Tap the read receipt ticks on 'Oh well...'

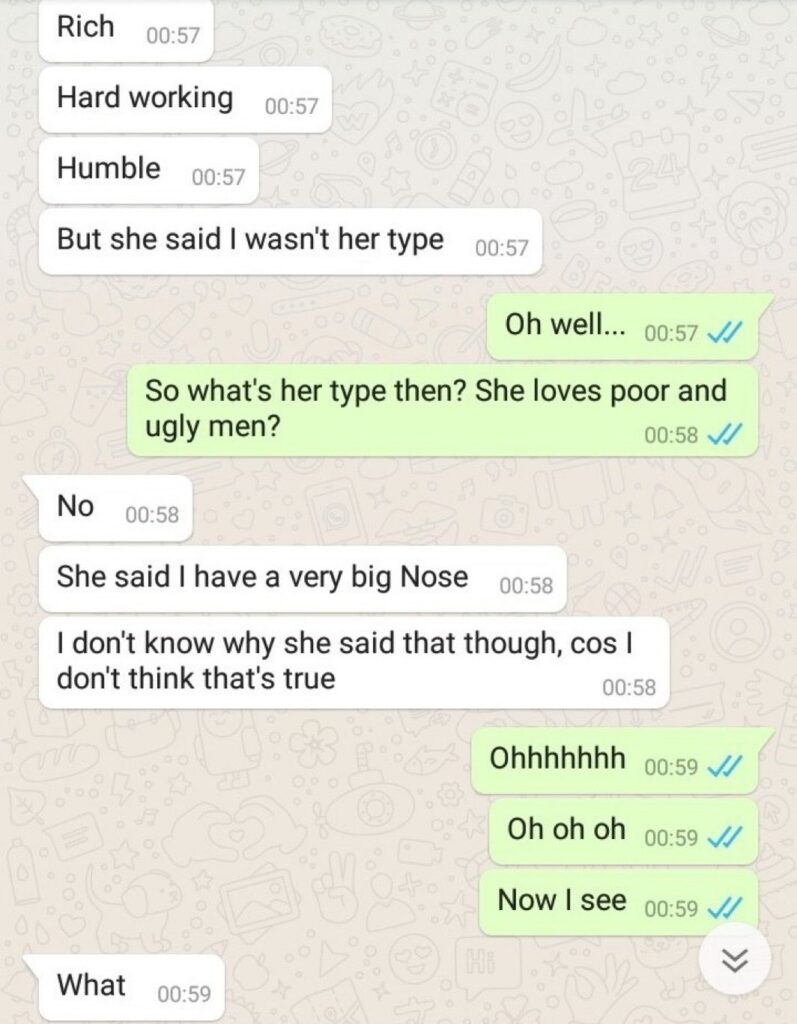pos(724,334)
